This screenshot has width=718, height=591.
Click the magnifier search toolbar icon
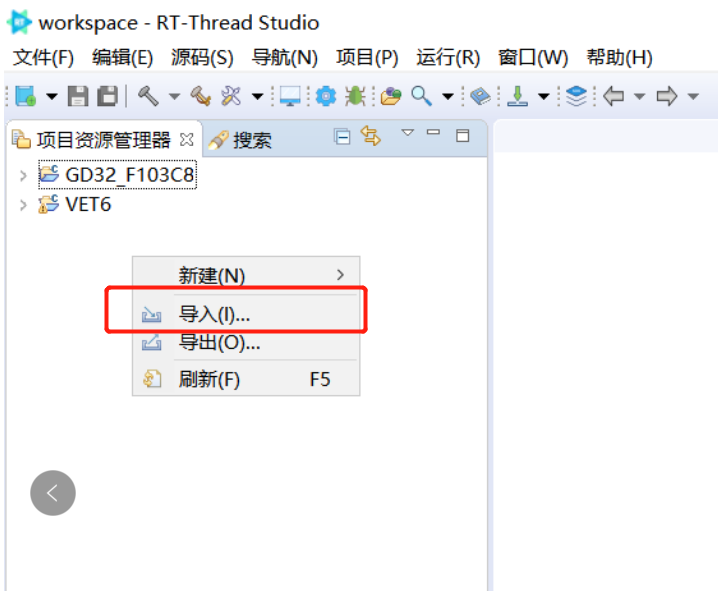point(421,96)
